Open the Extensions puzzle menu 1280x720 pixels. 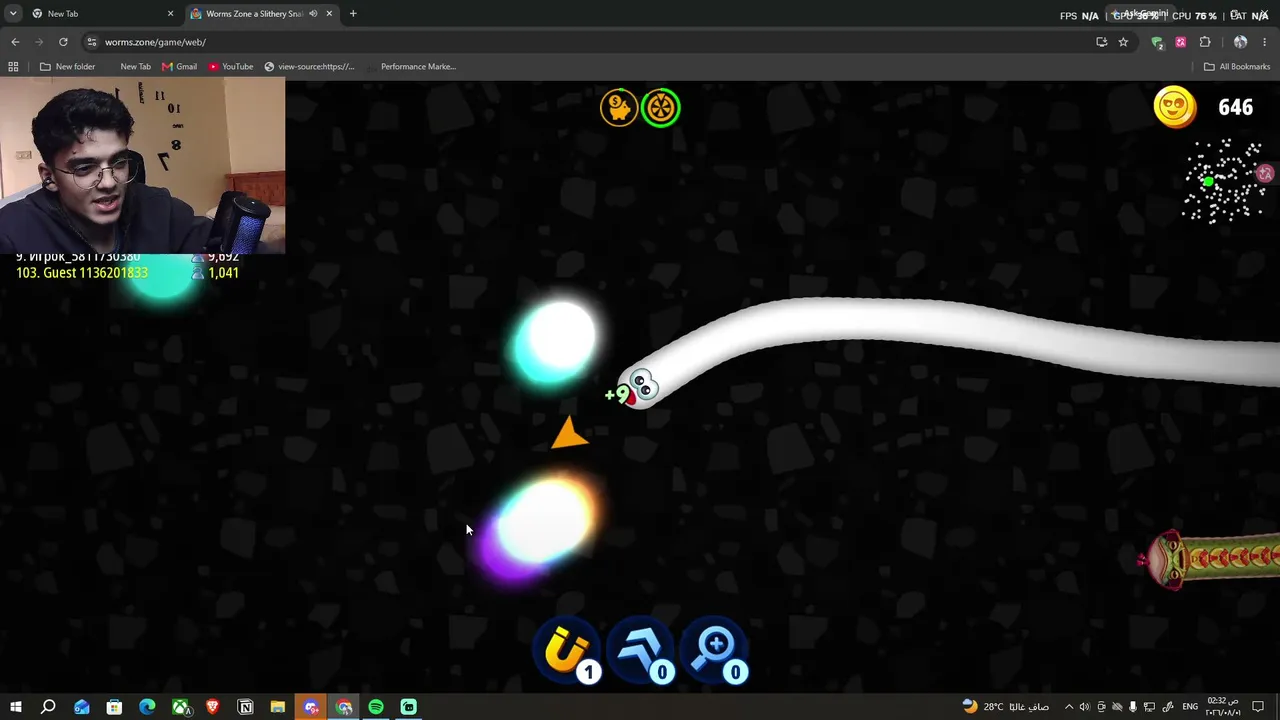click(x=1205, y=42)
